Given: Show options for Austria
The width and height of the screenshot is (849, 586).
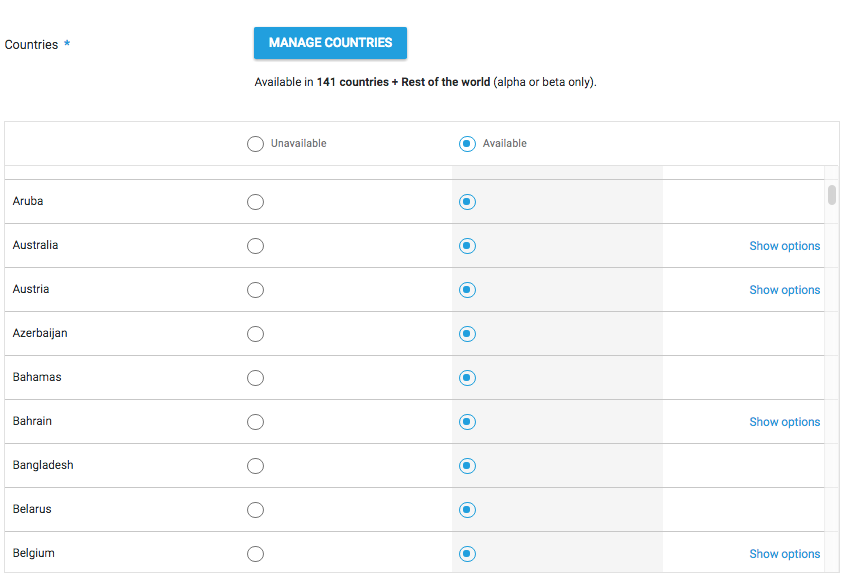Looking at the screenshot, I should click(784, 290).
